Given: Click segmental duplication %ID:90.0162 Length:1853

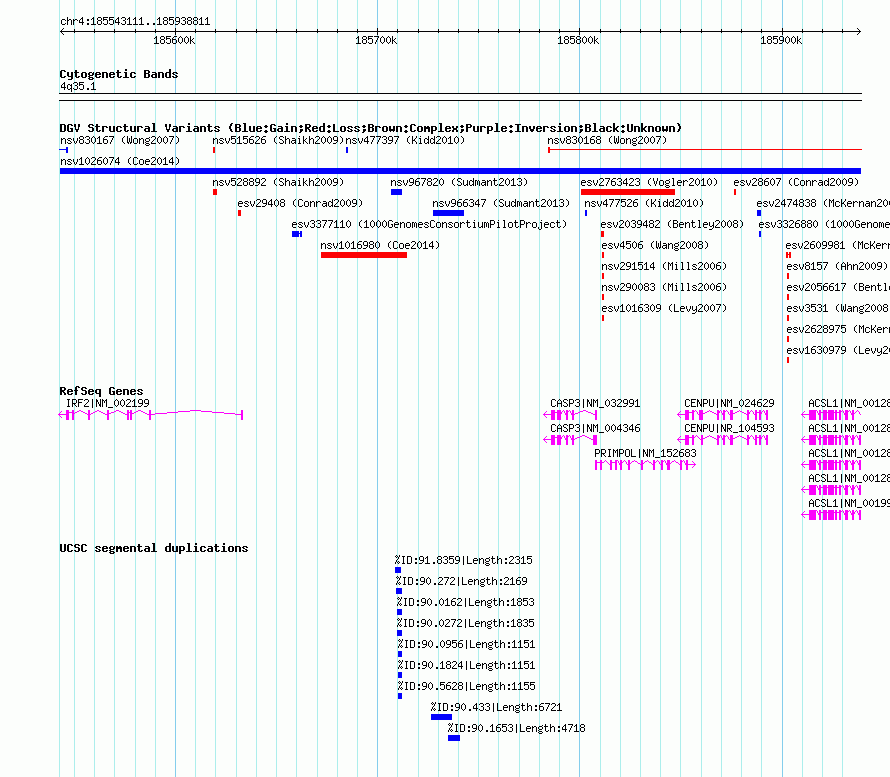Looking at the screenshot, I should coord(400,612).
